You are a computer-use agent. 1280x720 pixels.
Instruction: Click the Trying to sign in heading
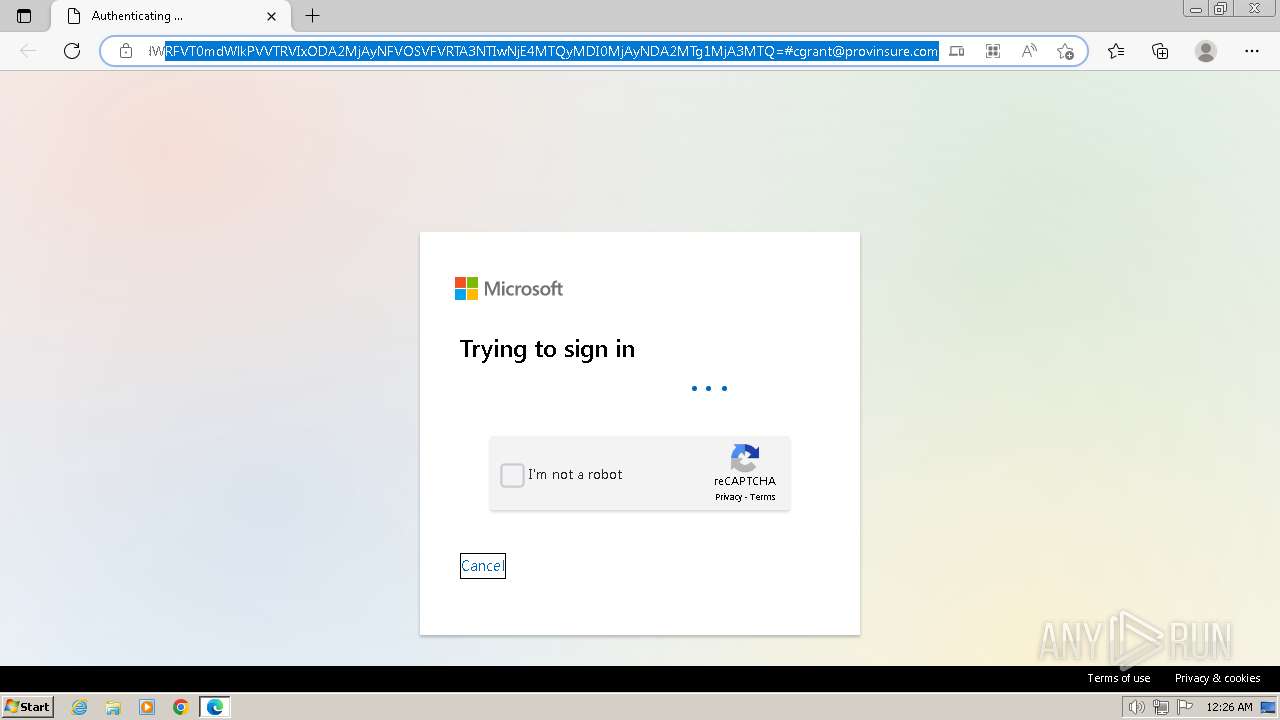[547, 349]
